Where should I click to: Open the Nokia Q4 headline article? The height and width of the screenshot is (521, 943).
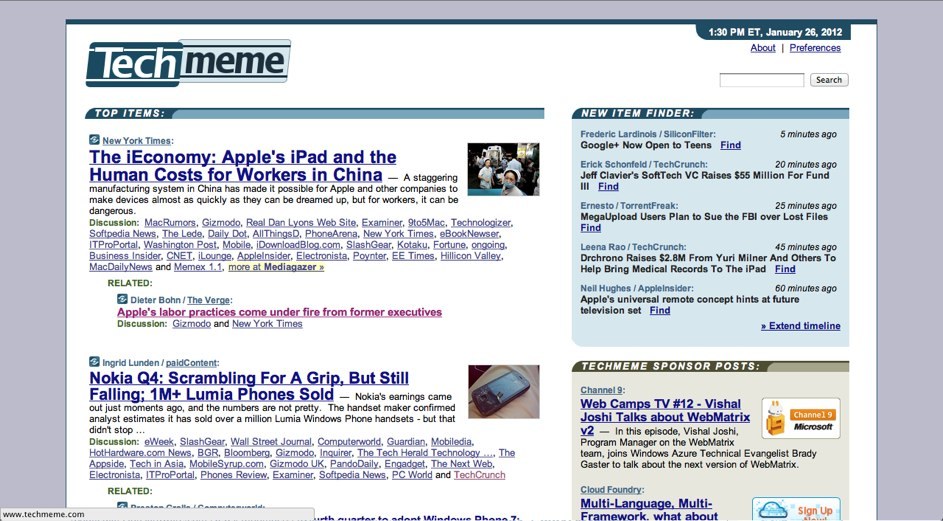248,387
